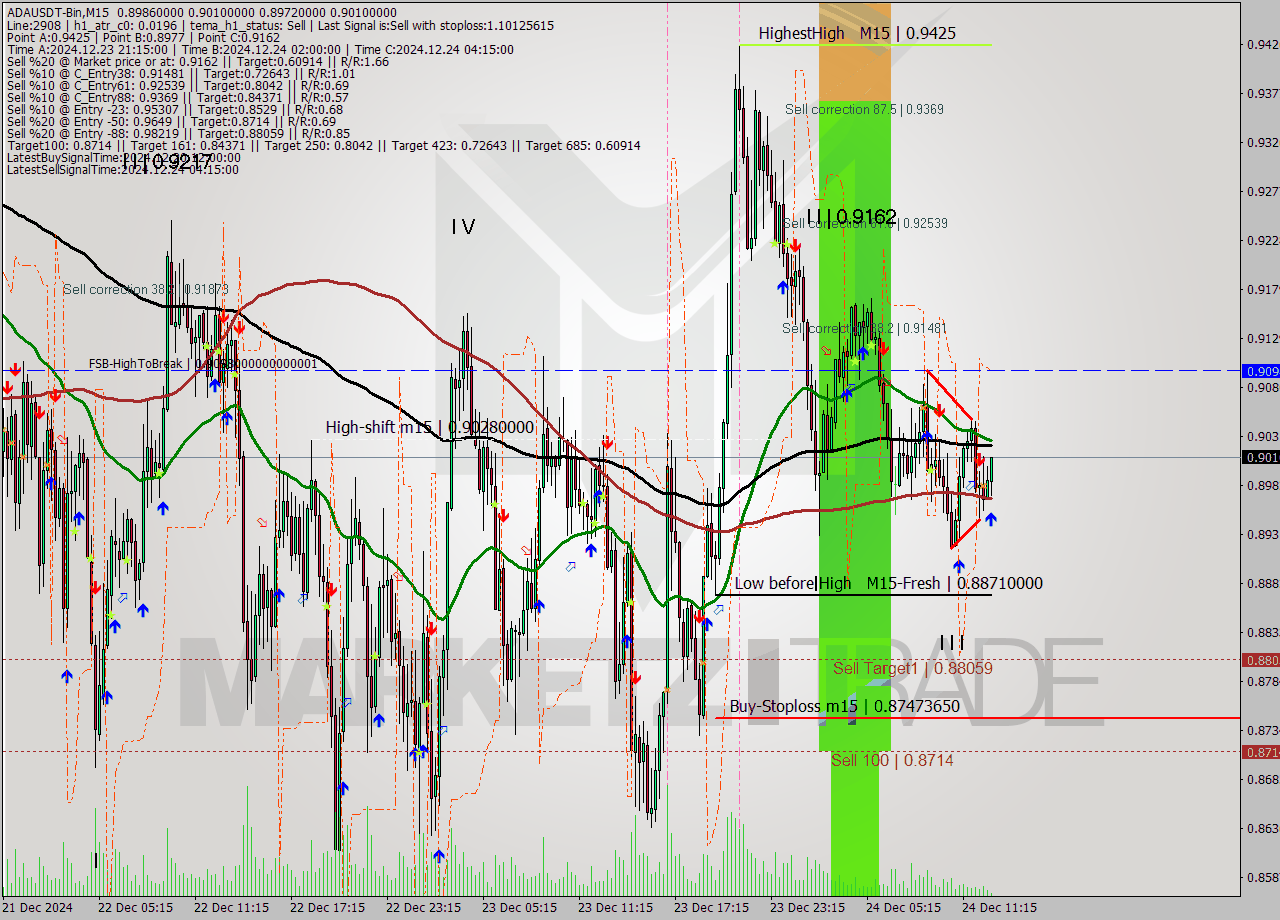Click the '23 Dec 17:15' time axis label
Image resolution: width=1280 pixels, height=920 pixels.
711,908
